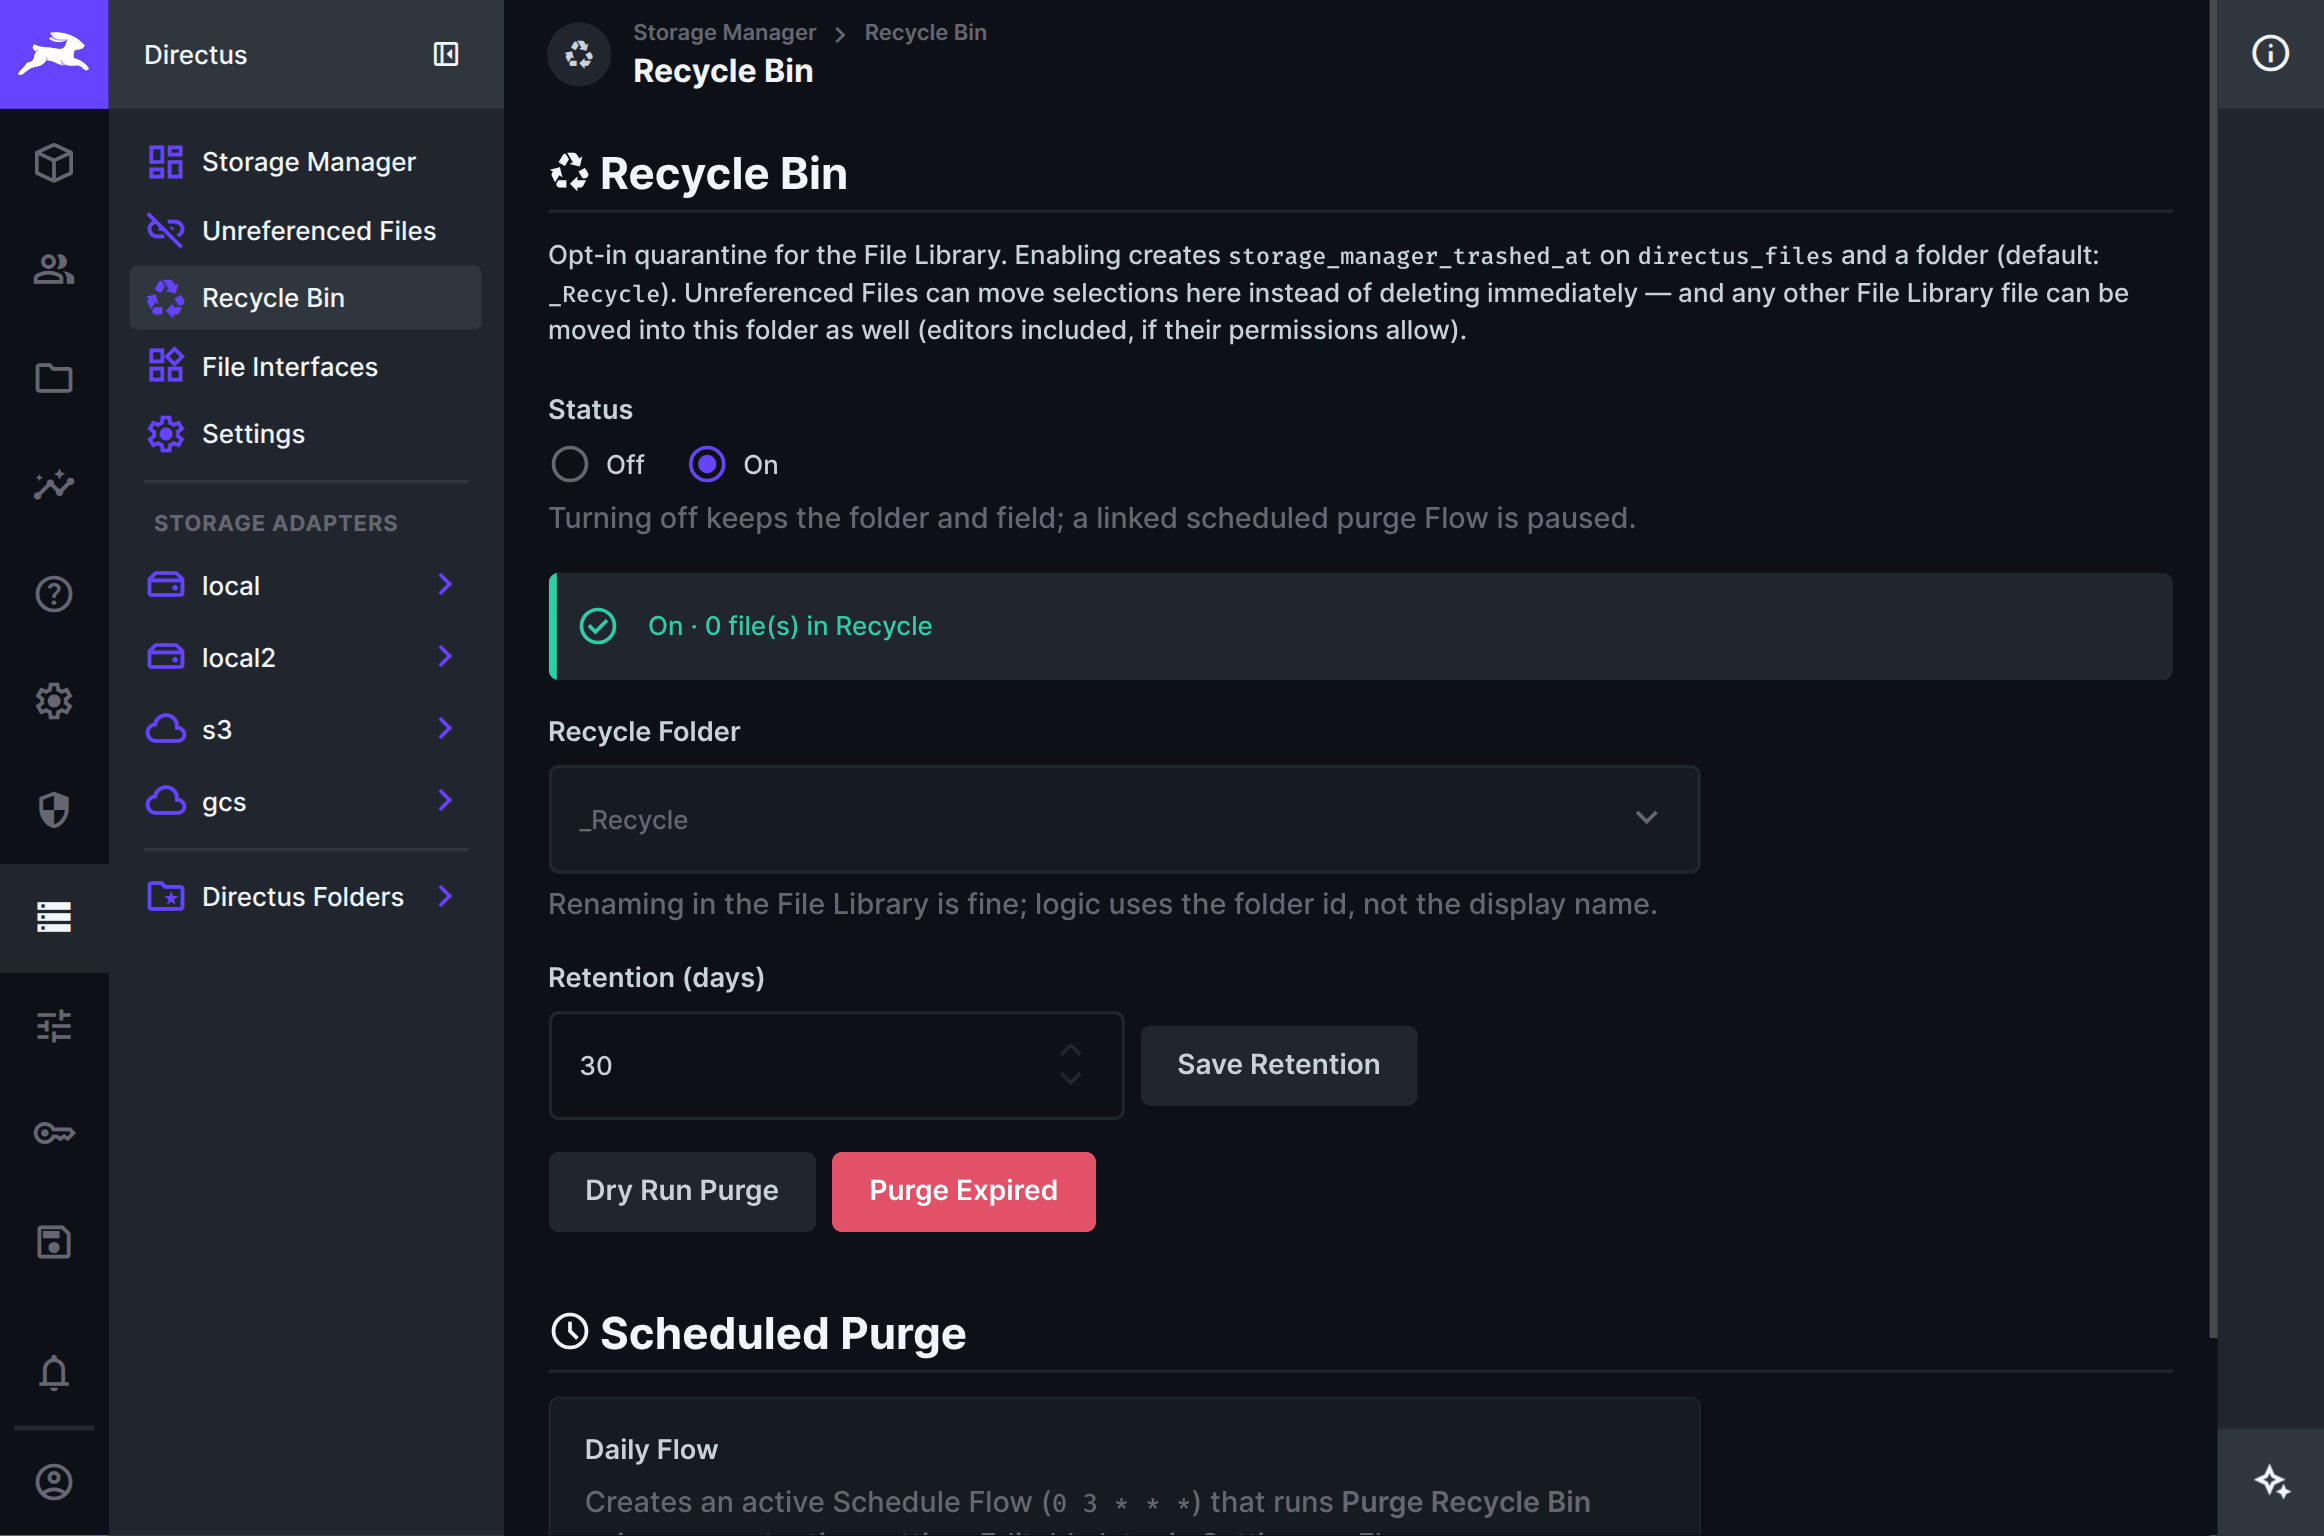This screenshot has height=1536, width=2324.
Task: Click the local2 drive adapter icon
Action: (x=166, y=657)
